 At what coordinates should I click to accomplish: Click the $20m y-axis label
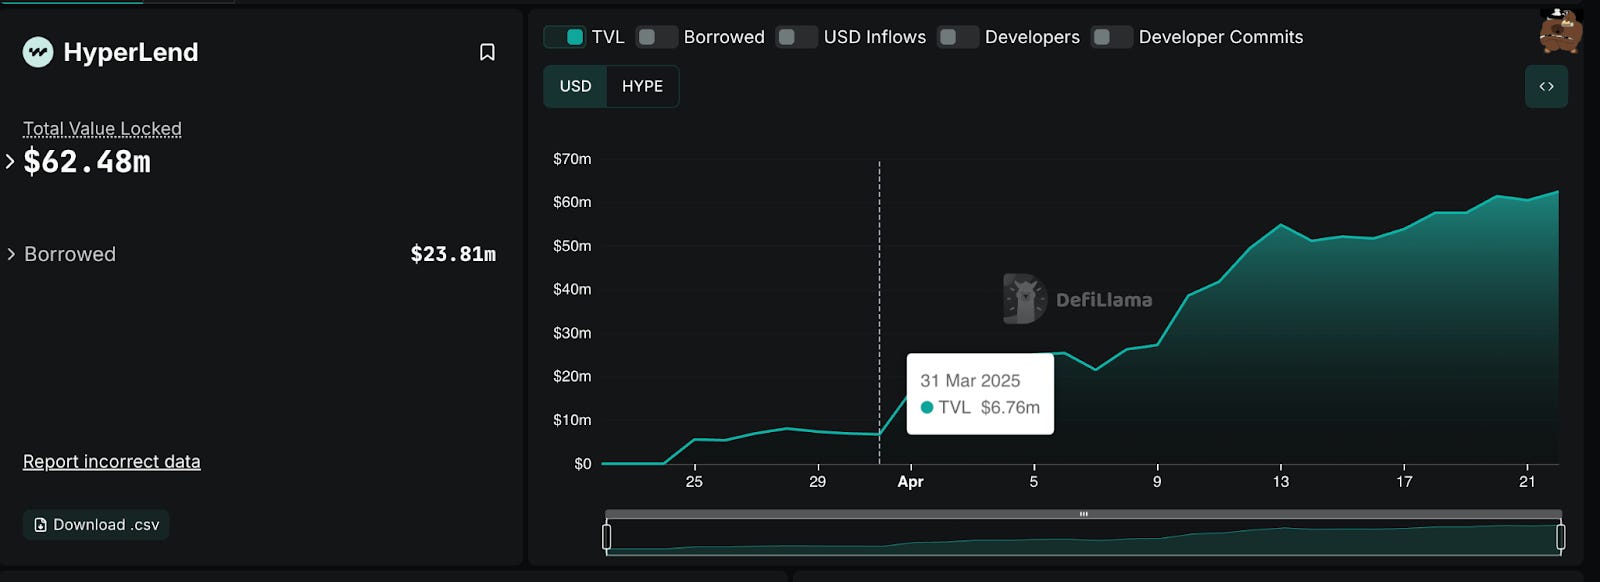coord(572,376)
